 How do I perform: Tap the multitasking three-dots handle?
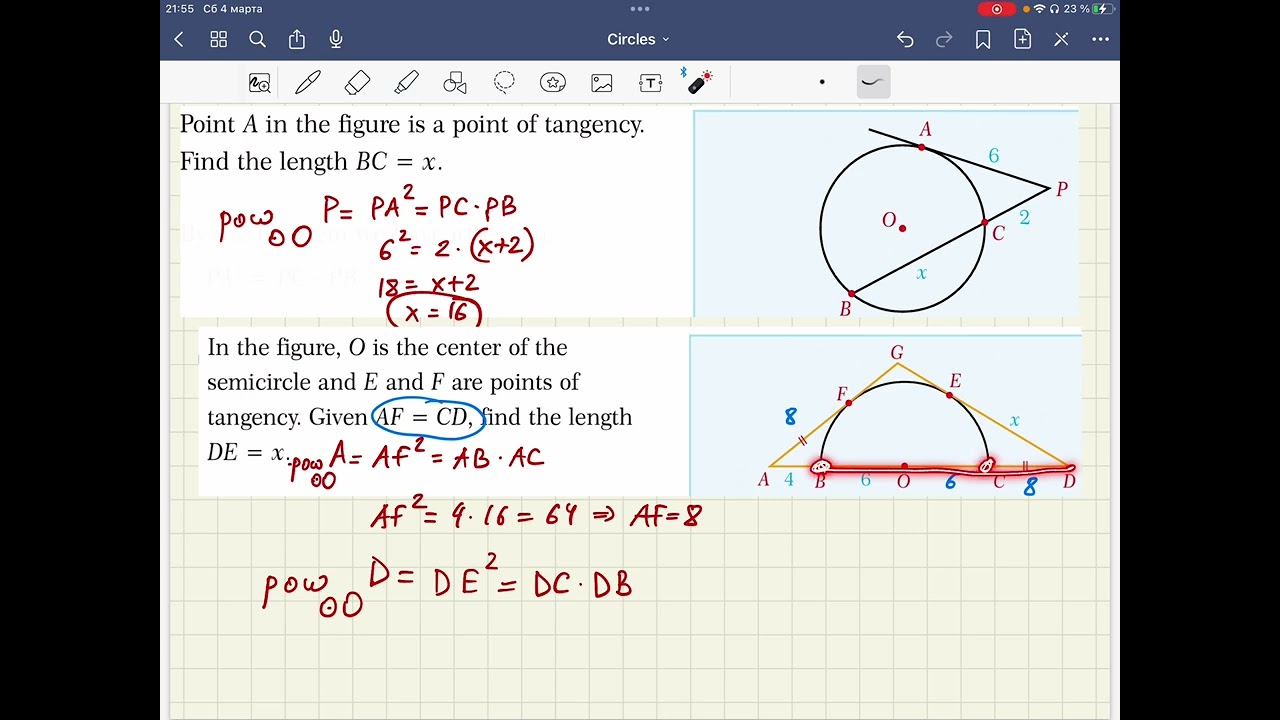[640, 8]
